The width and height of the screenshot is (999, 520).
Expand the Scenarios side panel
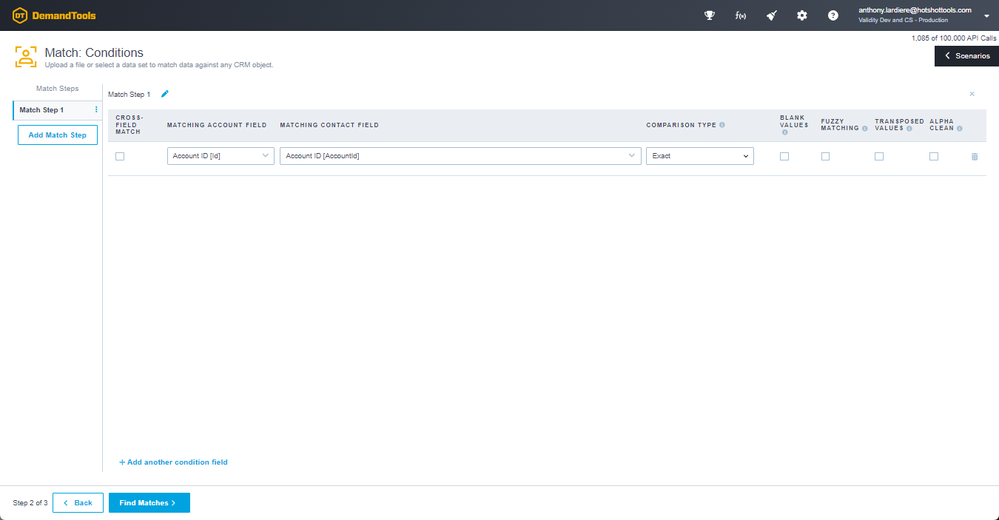(966, 56)
